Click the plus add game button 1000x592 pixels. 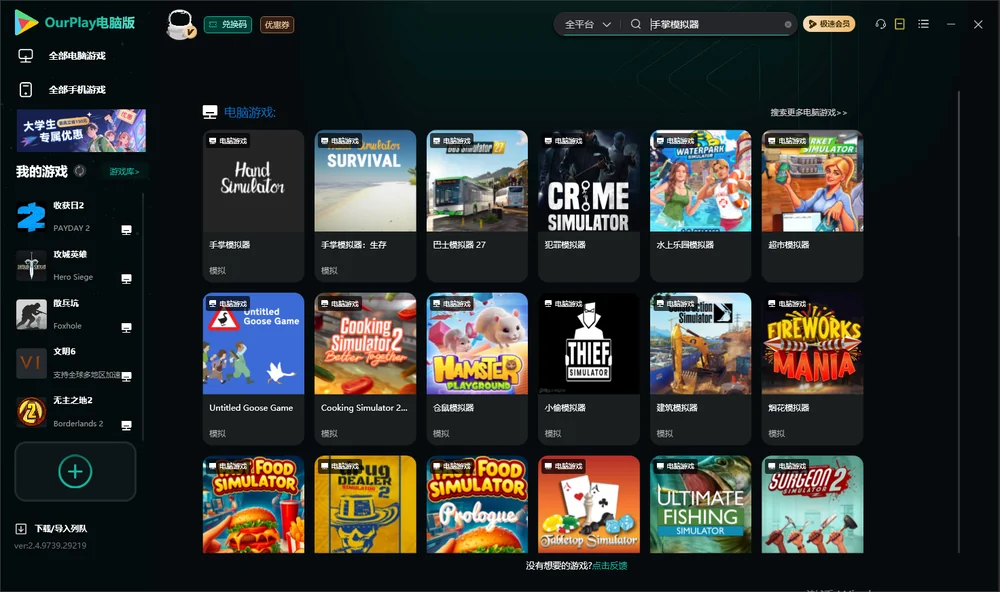coord(75,471)
